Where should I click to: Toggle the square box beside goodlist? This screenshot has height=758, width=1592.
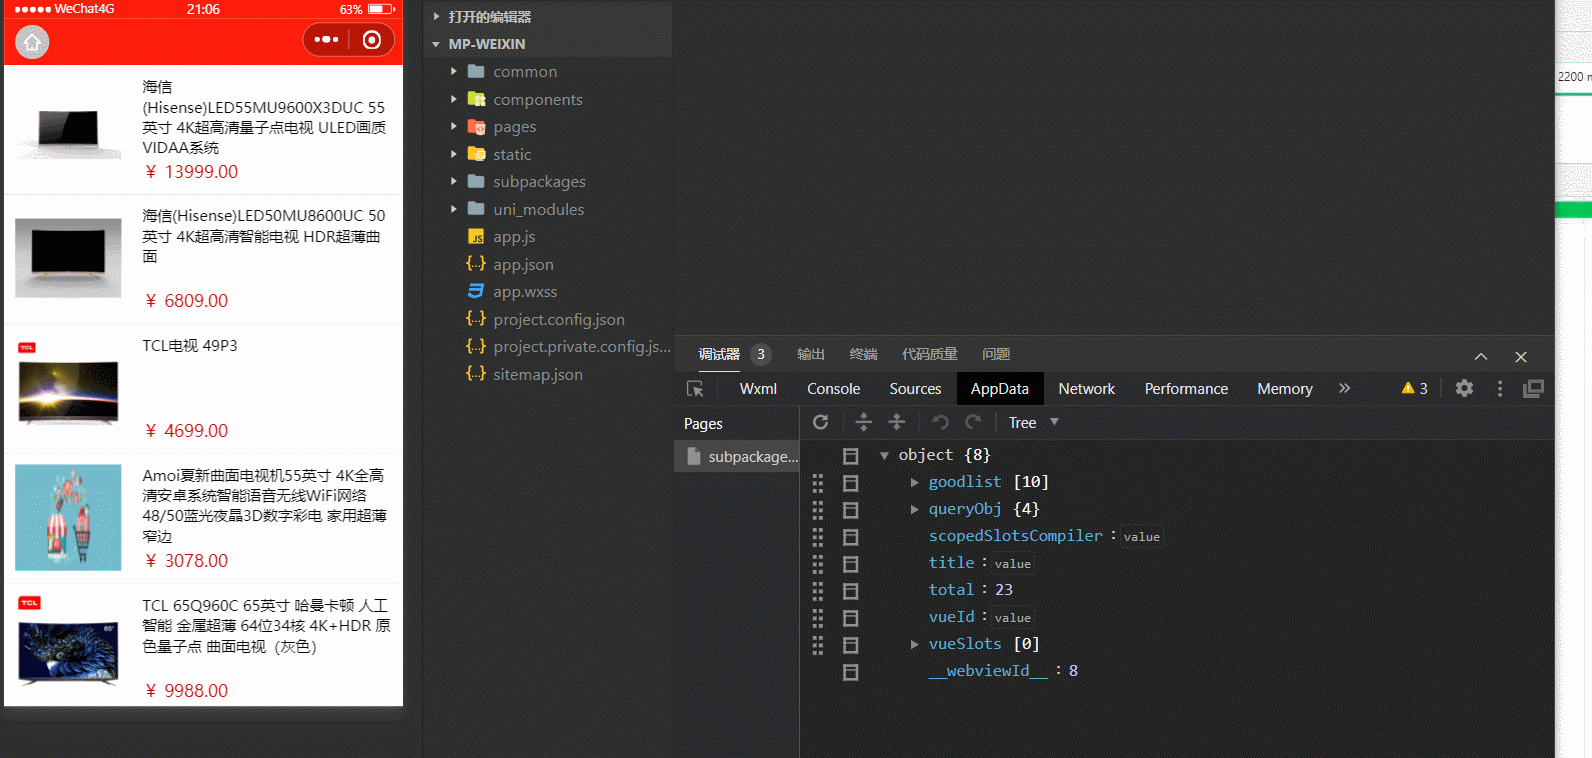pyautogui.click(x=851, y=483)
